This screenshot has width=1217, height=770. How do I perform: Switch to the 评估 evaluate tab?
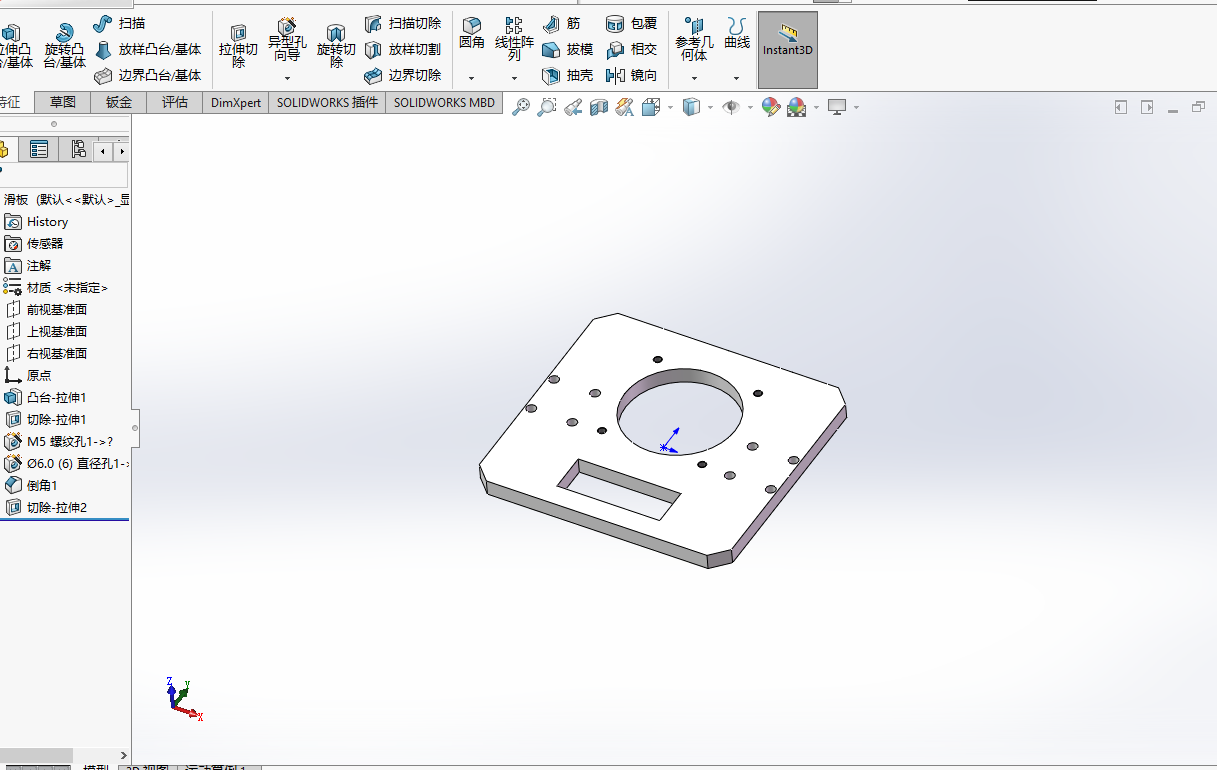pos(175,102)
